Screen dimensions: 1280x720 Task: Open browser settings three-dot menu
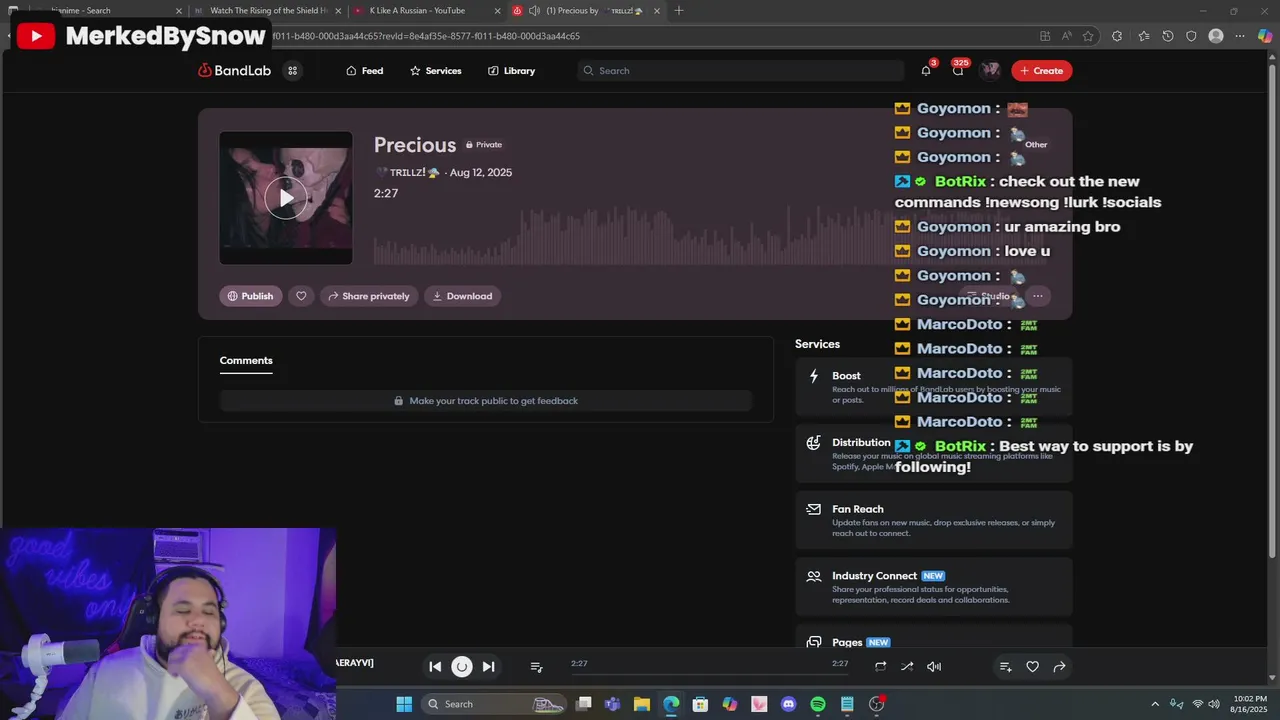click(1240, 36)
